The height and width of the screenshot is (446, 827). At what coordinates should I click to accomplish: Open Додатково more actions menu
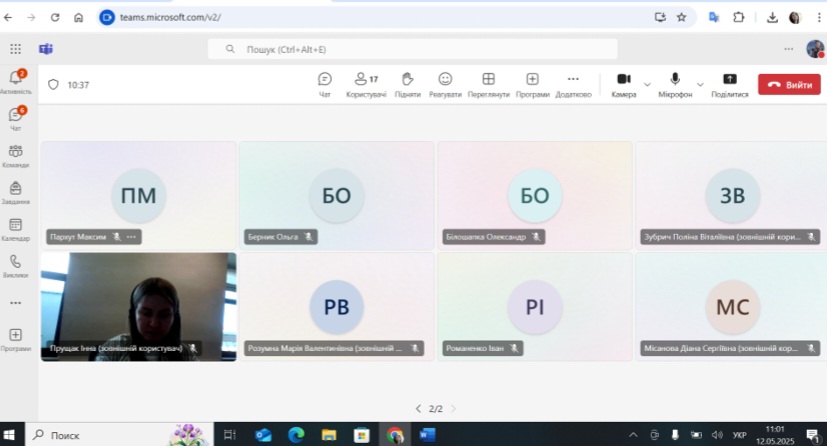coord(573,84)
